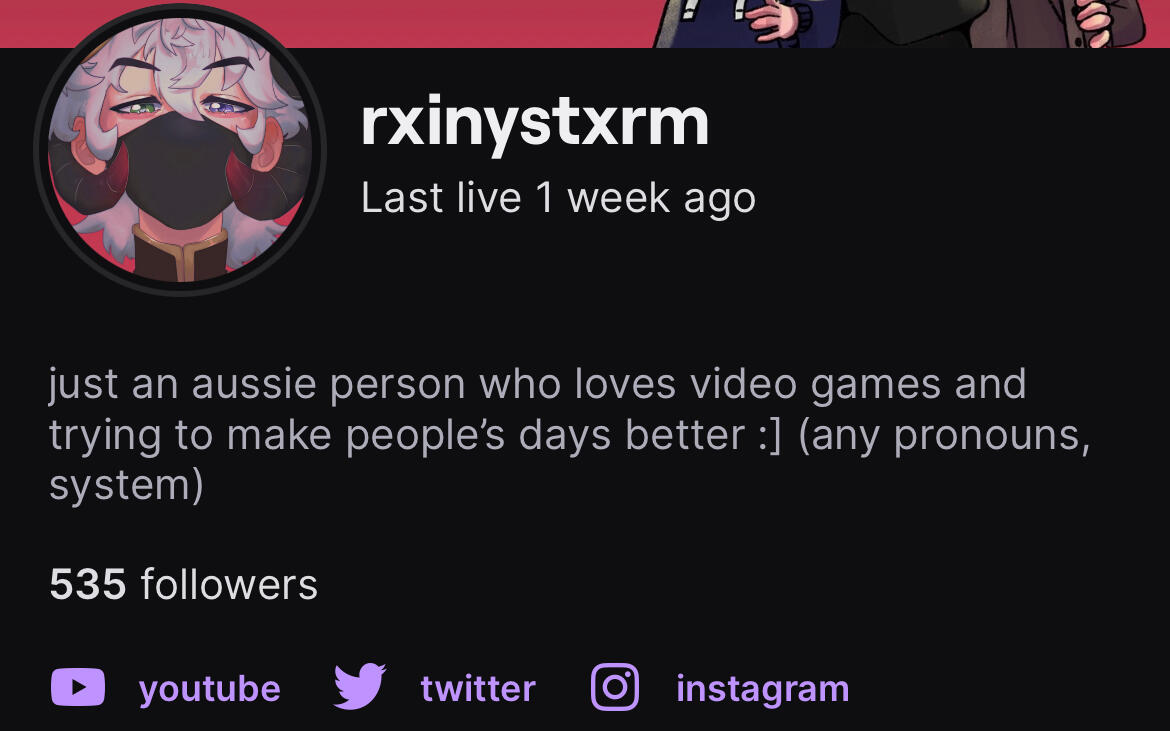Open the youtube text link

(x=210, y=688)
